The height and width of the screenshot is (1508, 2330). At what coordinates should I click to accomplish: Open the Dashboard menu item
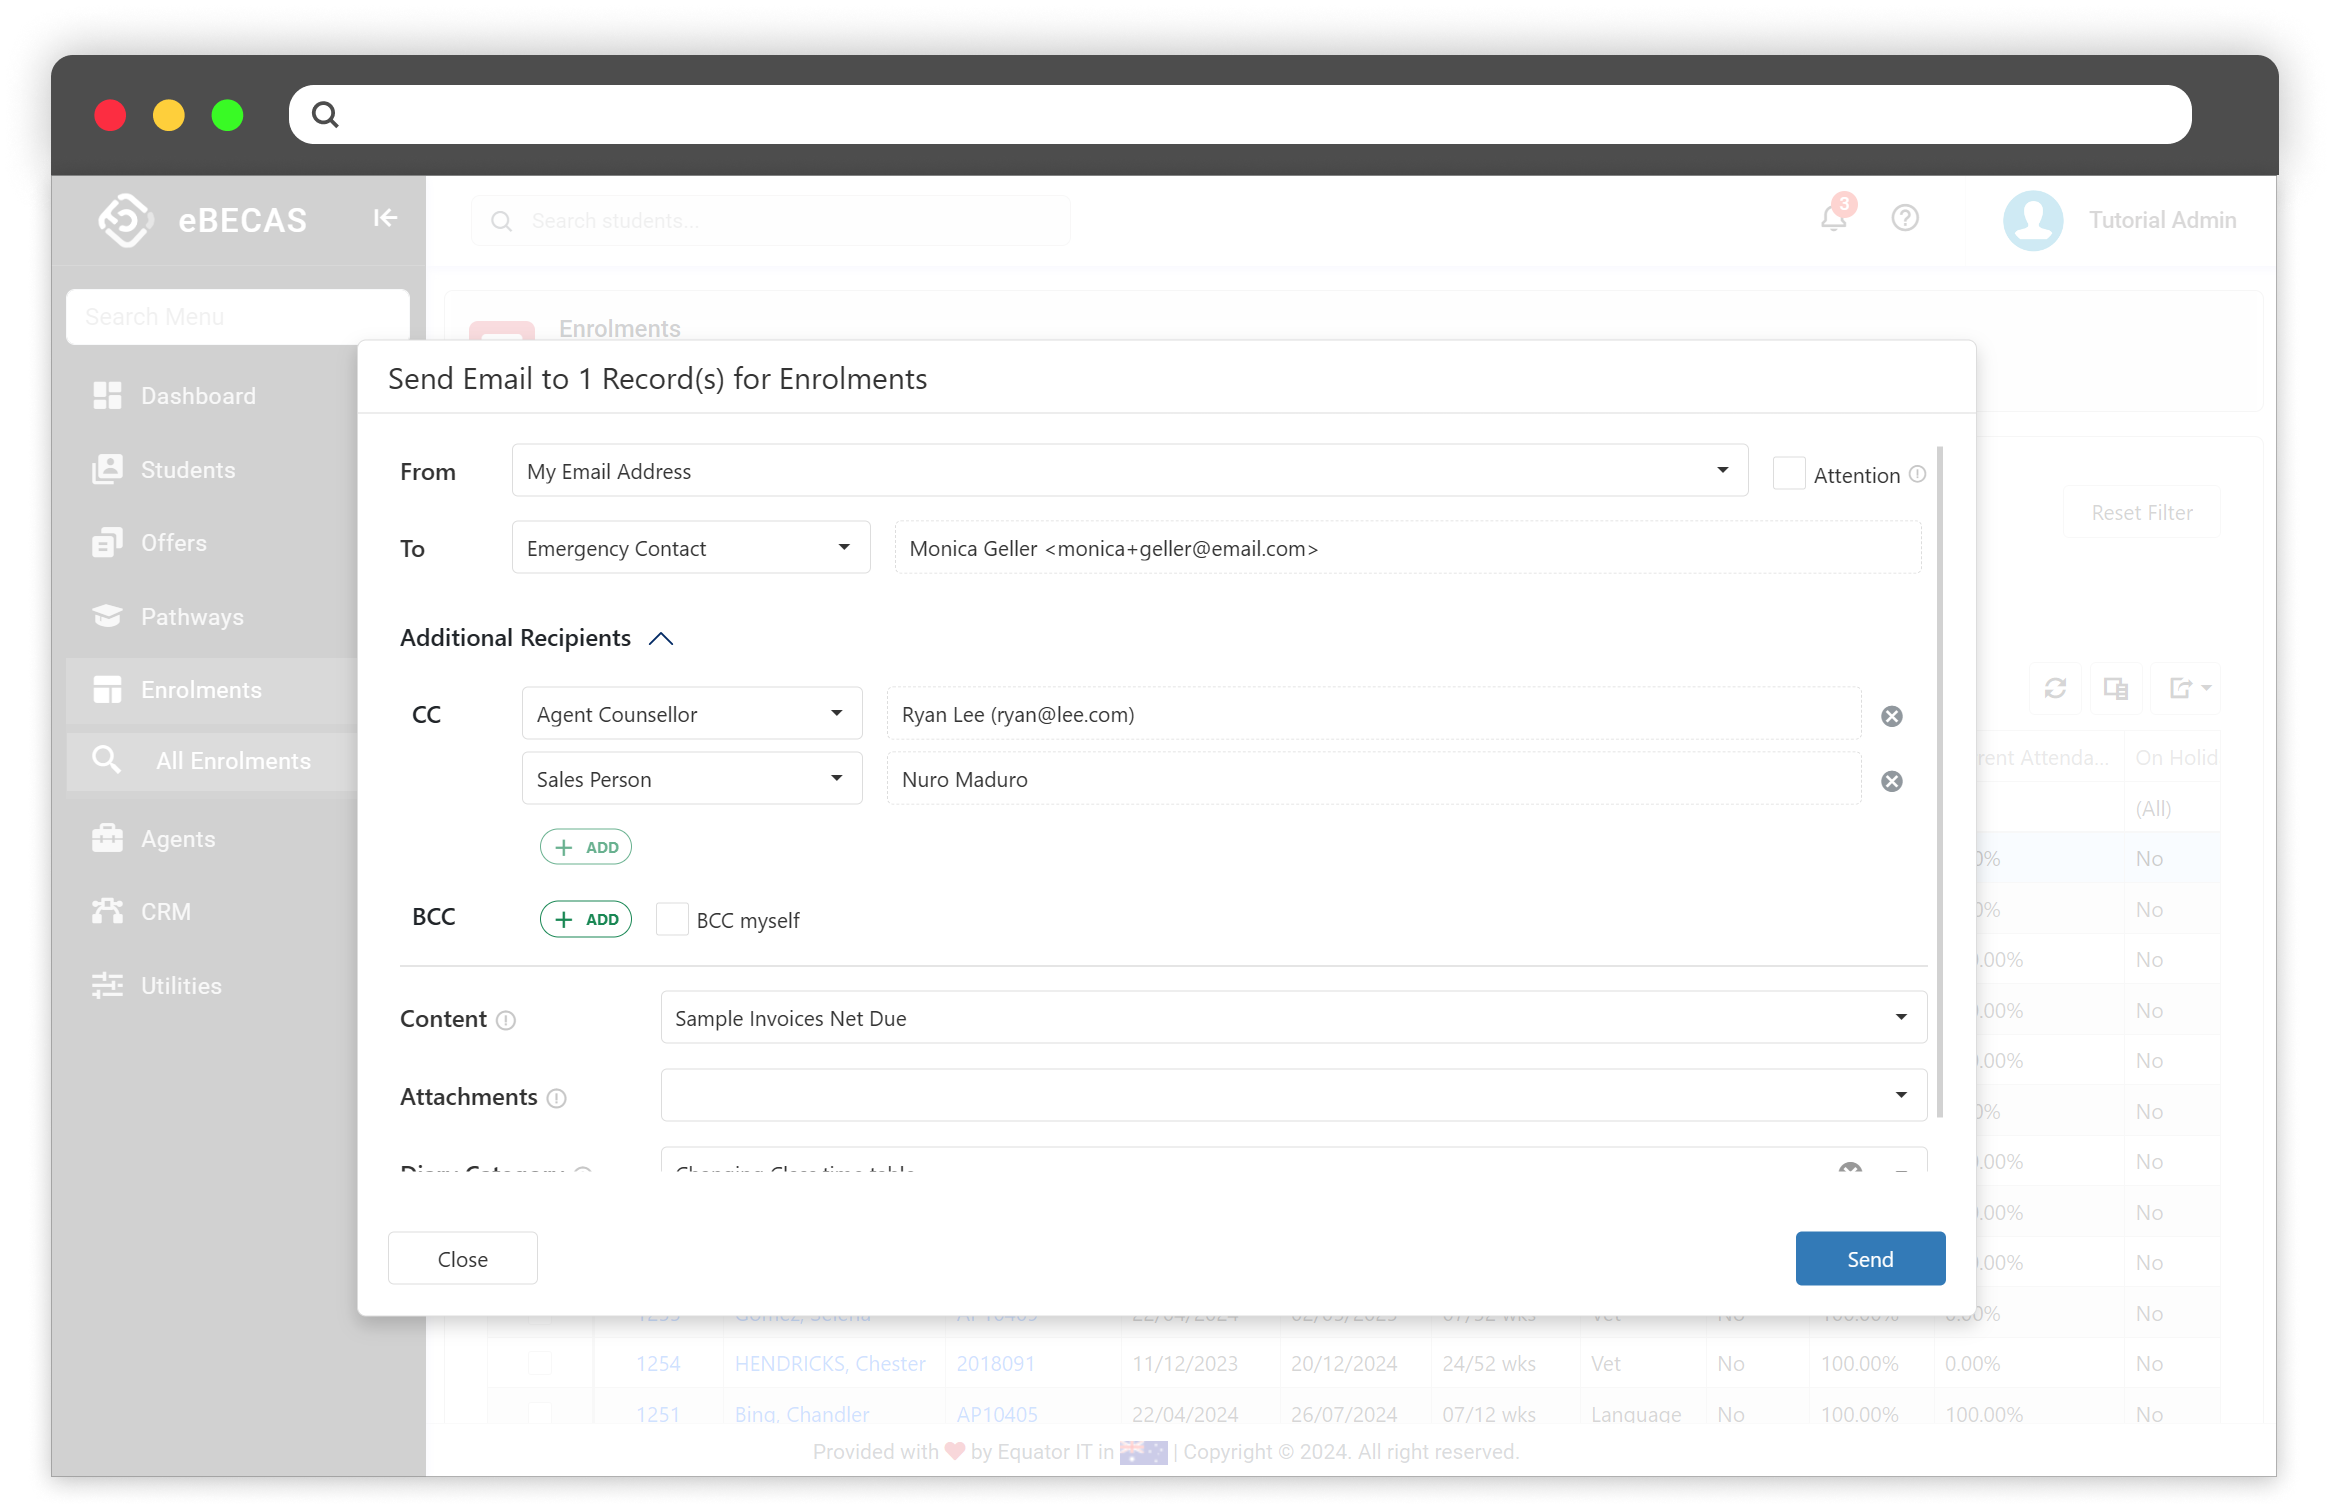click(x=198, y=396)
